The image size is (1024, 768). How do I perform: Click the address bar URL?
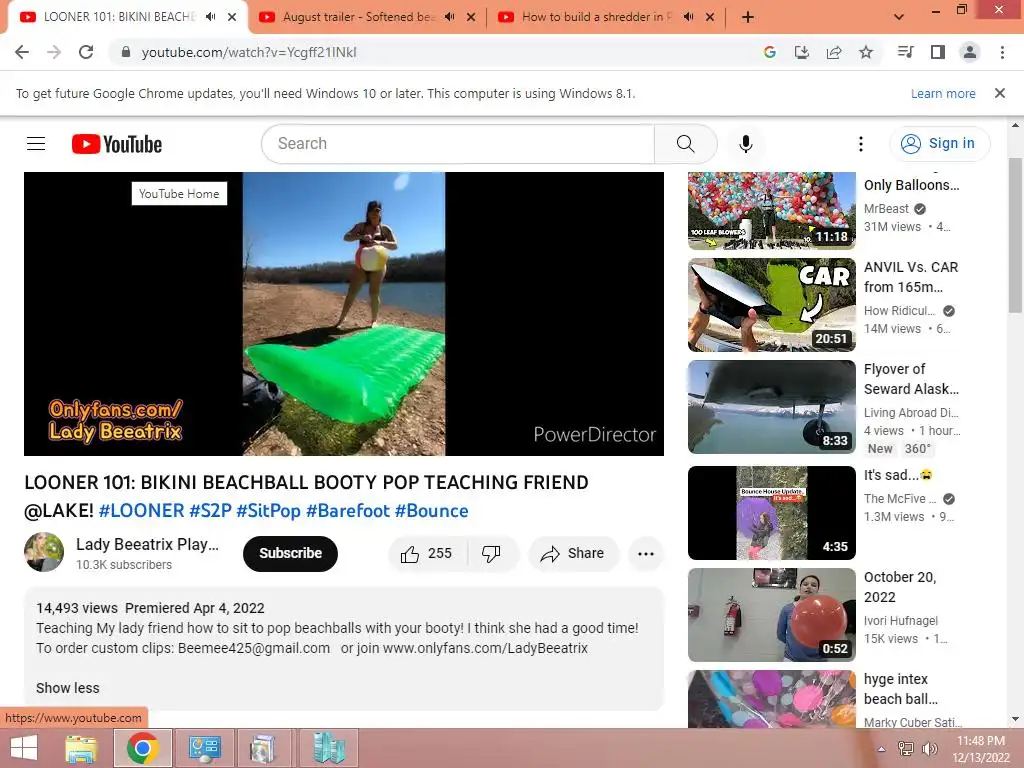click(249, 52)
